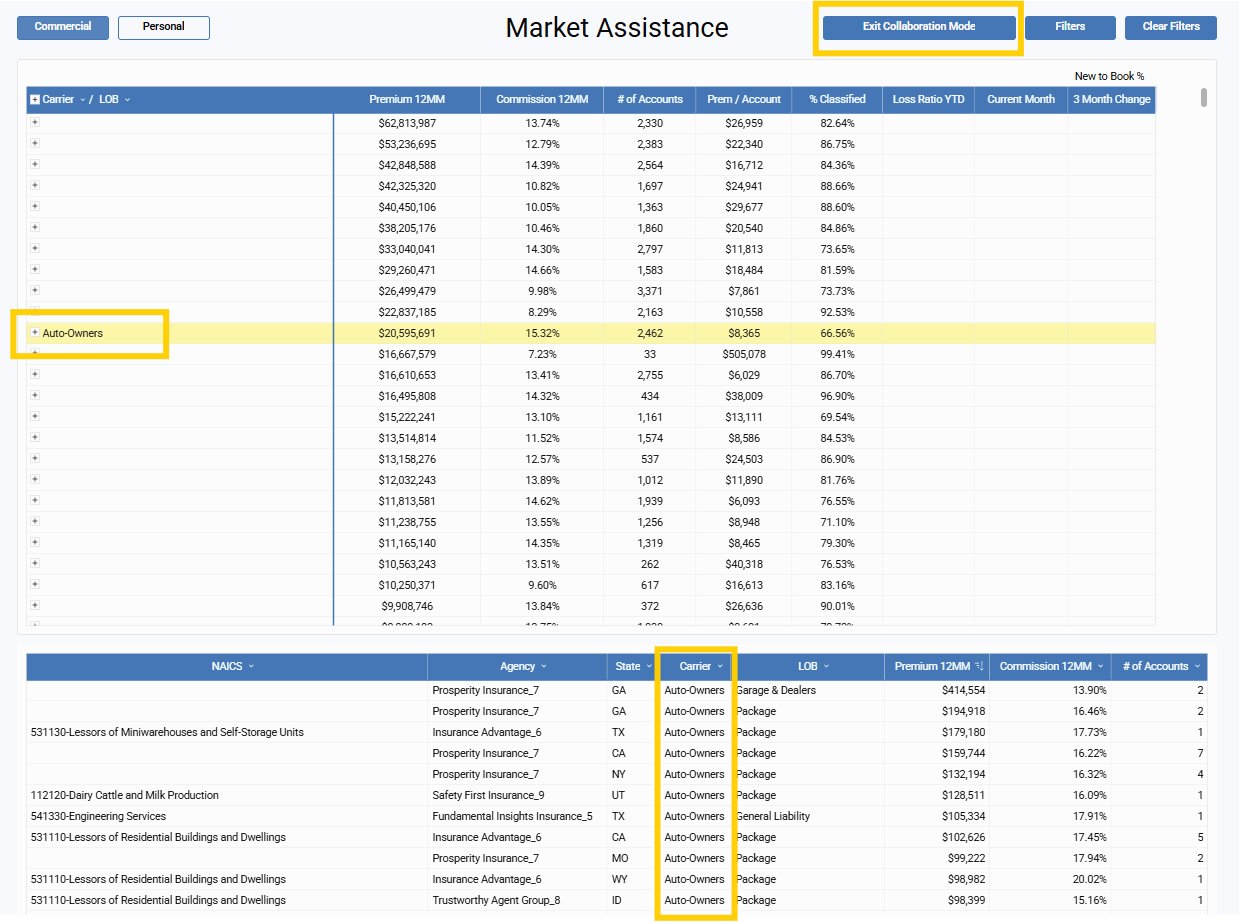1239x922 pixels.
Task: Expand the Auto-Owners carrier row
Action: tap(35, 333)
